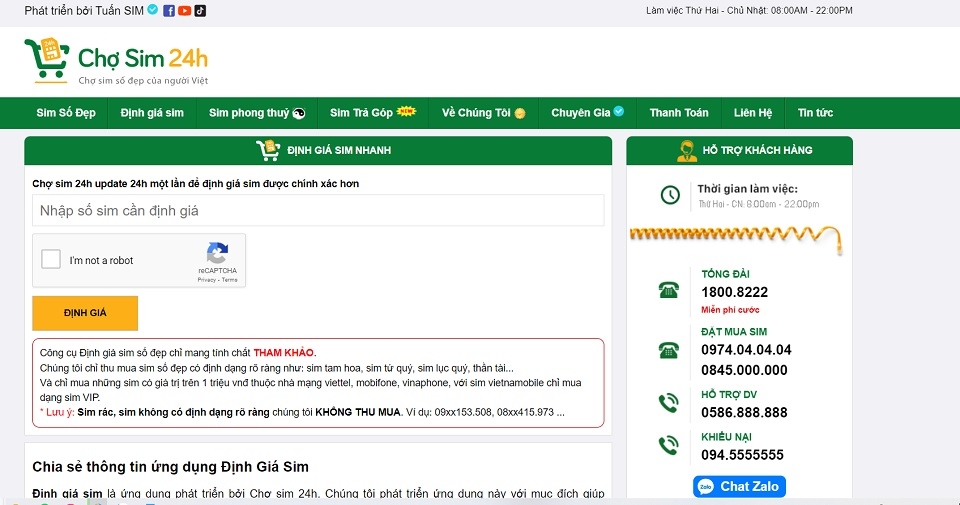Click the ringing phone icon beside Hỗ Trợ DV
Screen dimensions: 960x505
tap(669, 403)
